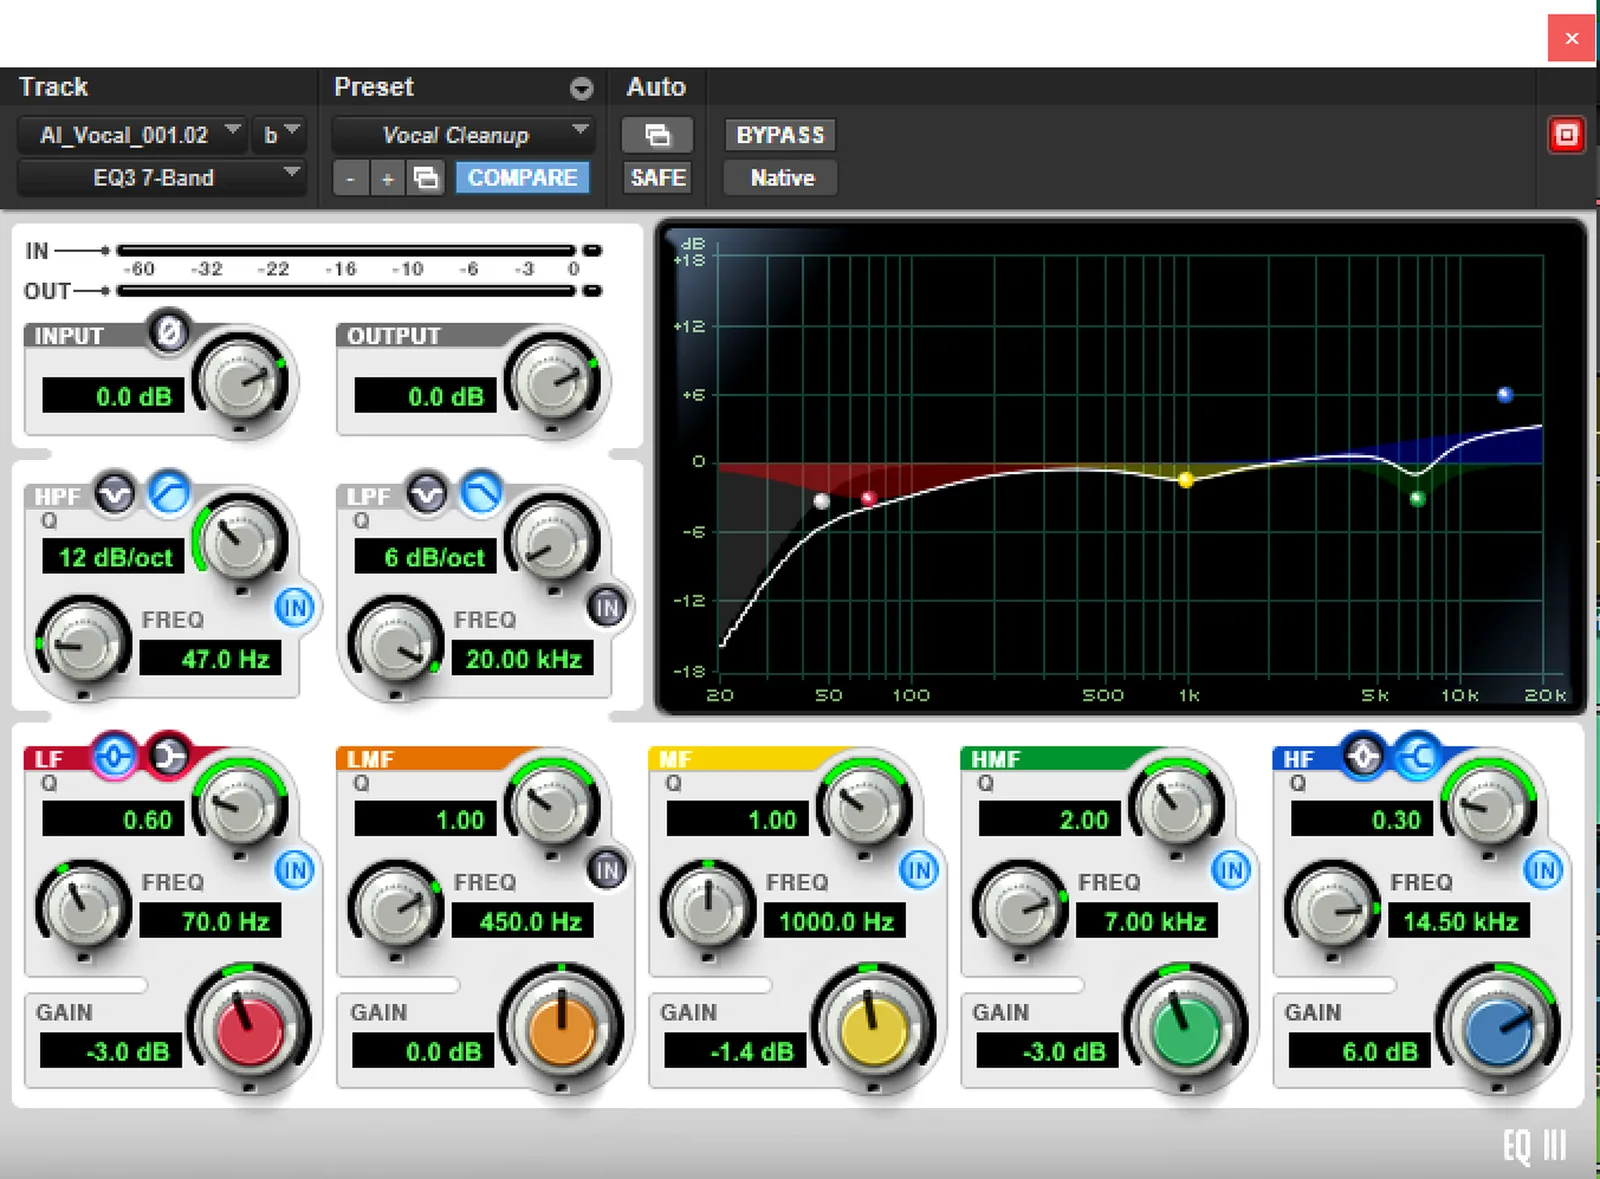The height and width of the screenshot is (1179, 1600).
Task: Enable the automation SAFE button
Action: pos(658,178)
